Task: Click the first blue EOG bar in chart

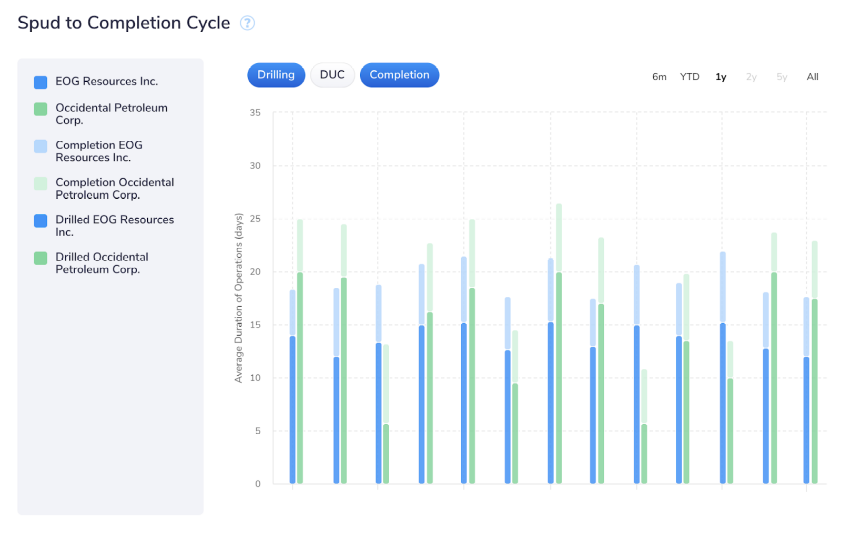Action: (x=293, y=410)
